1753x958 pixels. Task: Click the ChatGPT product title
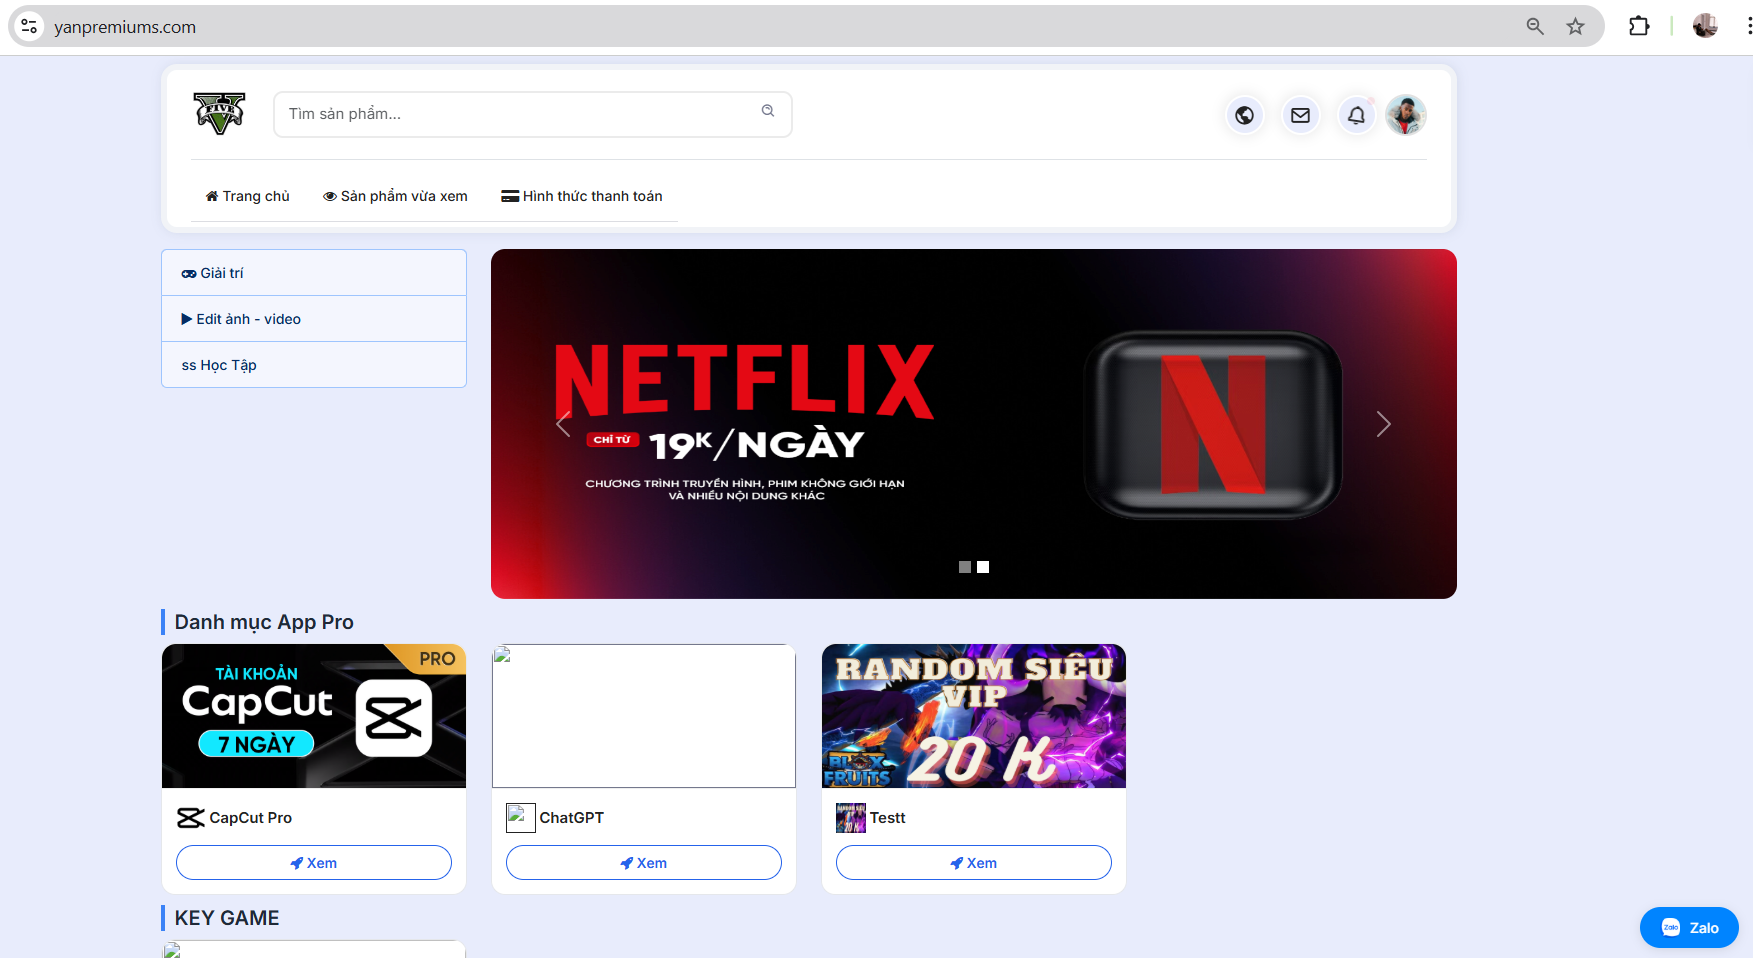(572, 818)
